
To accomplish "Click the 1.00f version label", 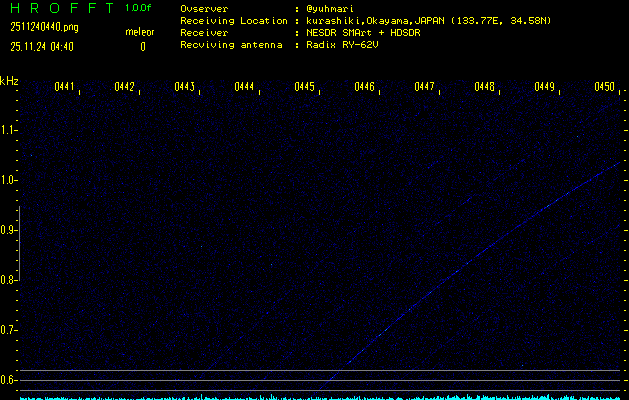I will (139, 8).
